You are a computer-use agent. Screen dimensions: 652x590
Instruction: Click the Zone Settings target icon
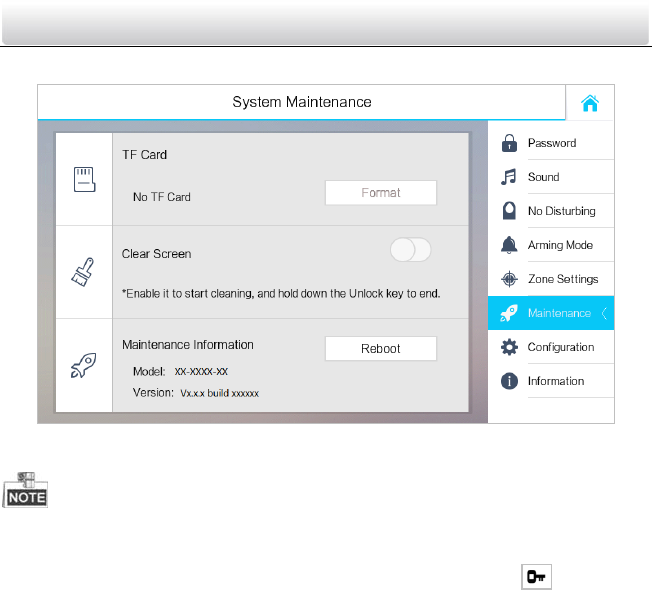(x=509, y=279)
